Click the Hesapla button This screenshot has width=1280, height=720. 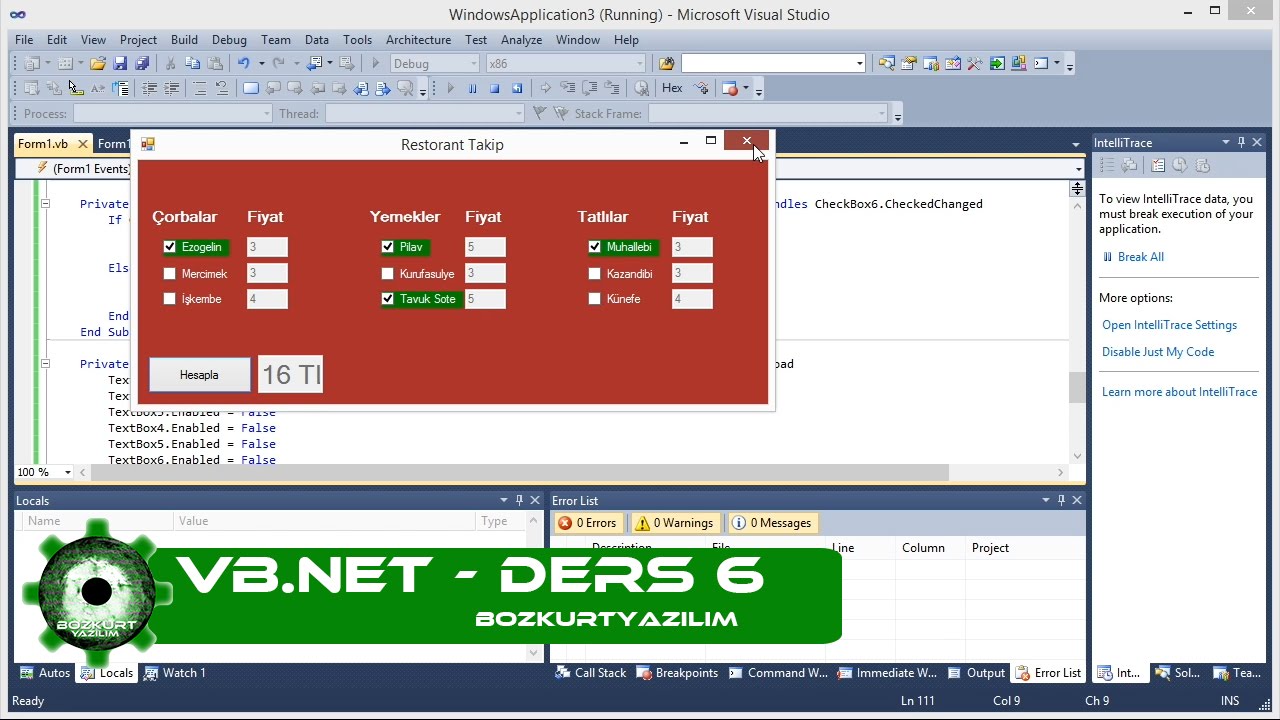pyautogui.click(x=199, y=375)
